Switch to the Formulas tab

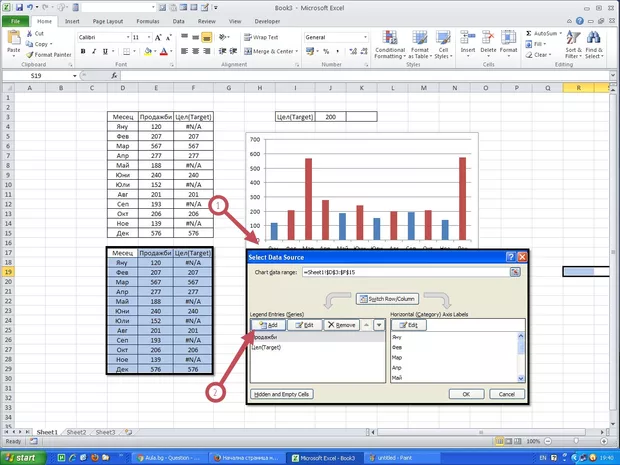click(148, 21)
